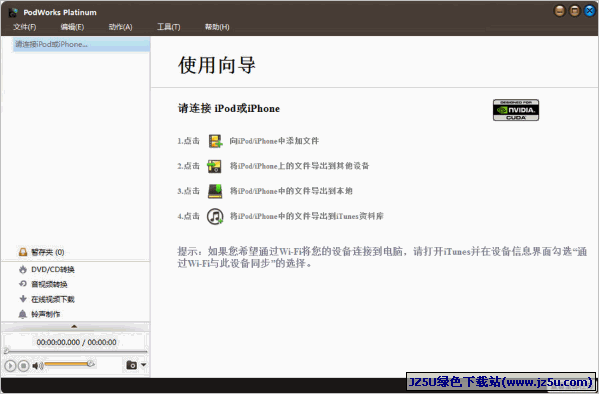Screen dimensions: 599x394
Task: Click the 音视频转换 convert icon
Action: [x=23, y=284]
